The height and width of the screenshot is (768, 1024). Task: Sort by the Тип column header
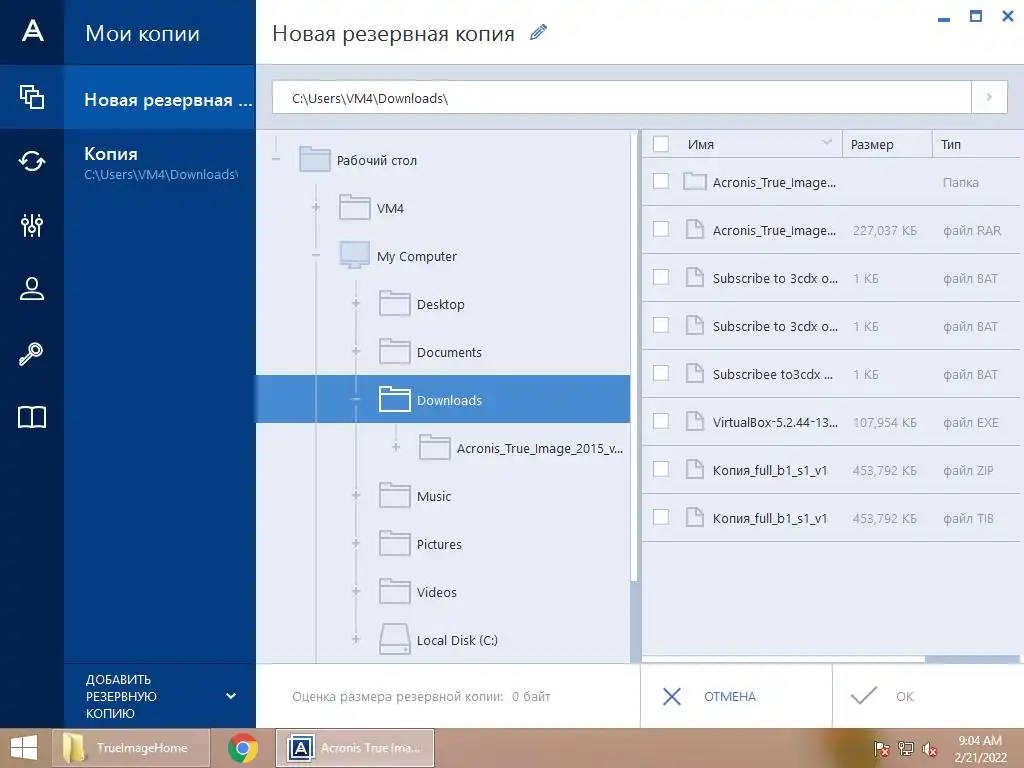pyautogui.click(x=976, y=144)
